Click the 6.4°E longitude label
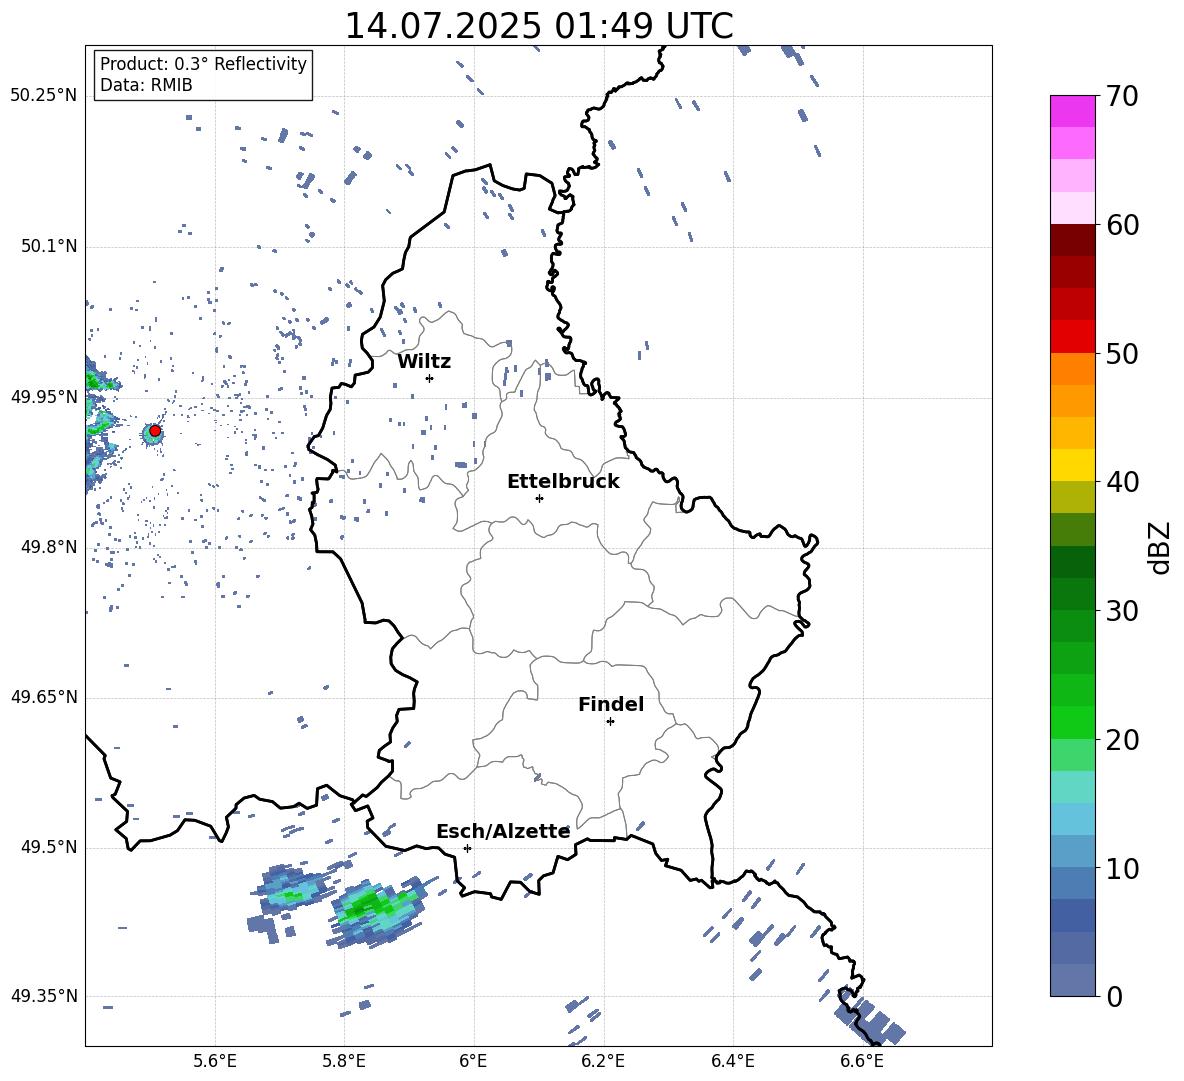Screen dimensions: 1184x1081 point(732,1061)
